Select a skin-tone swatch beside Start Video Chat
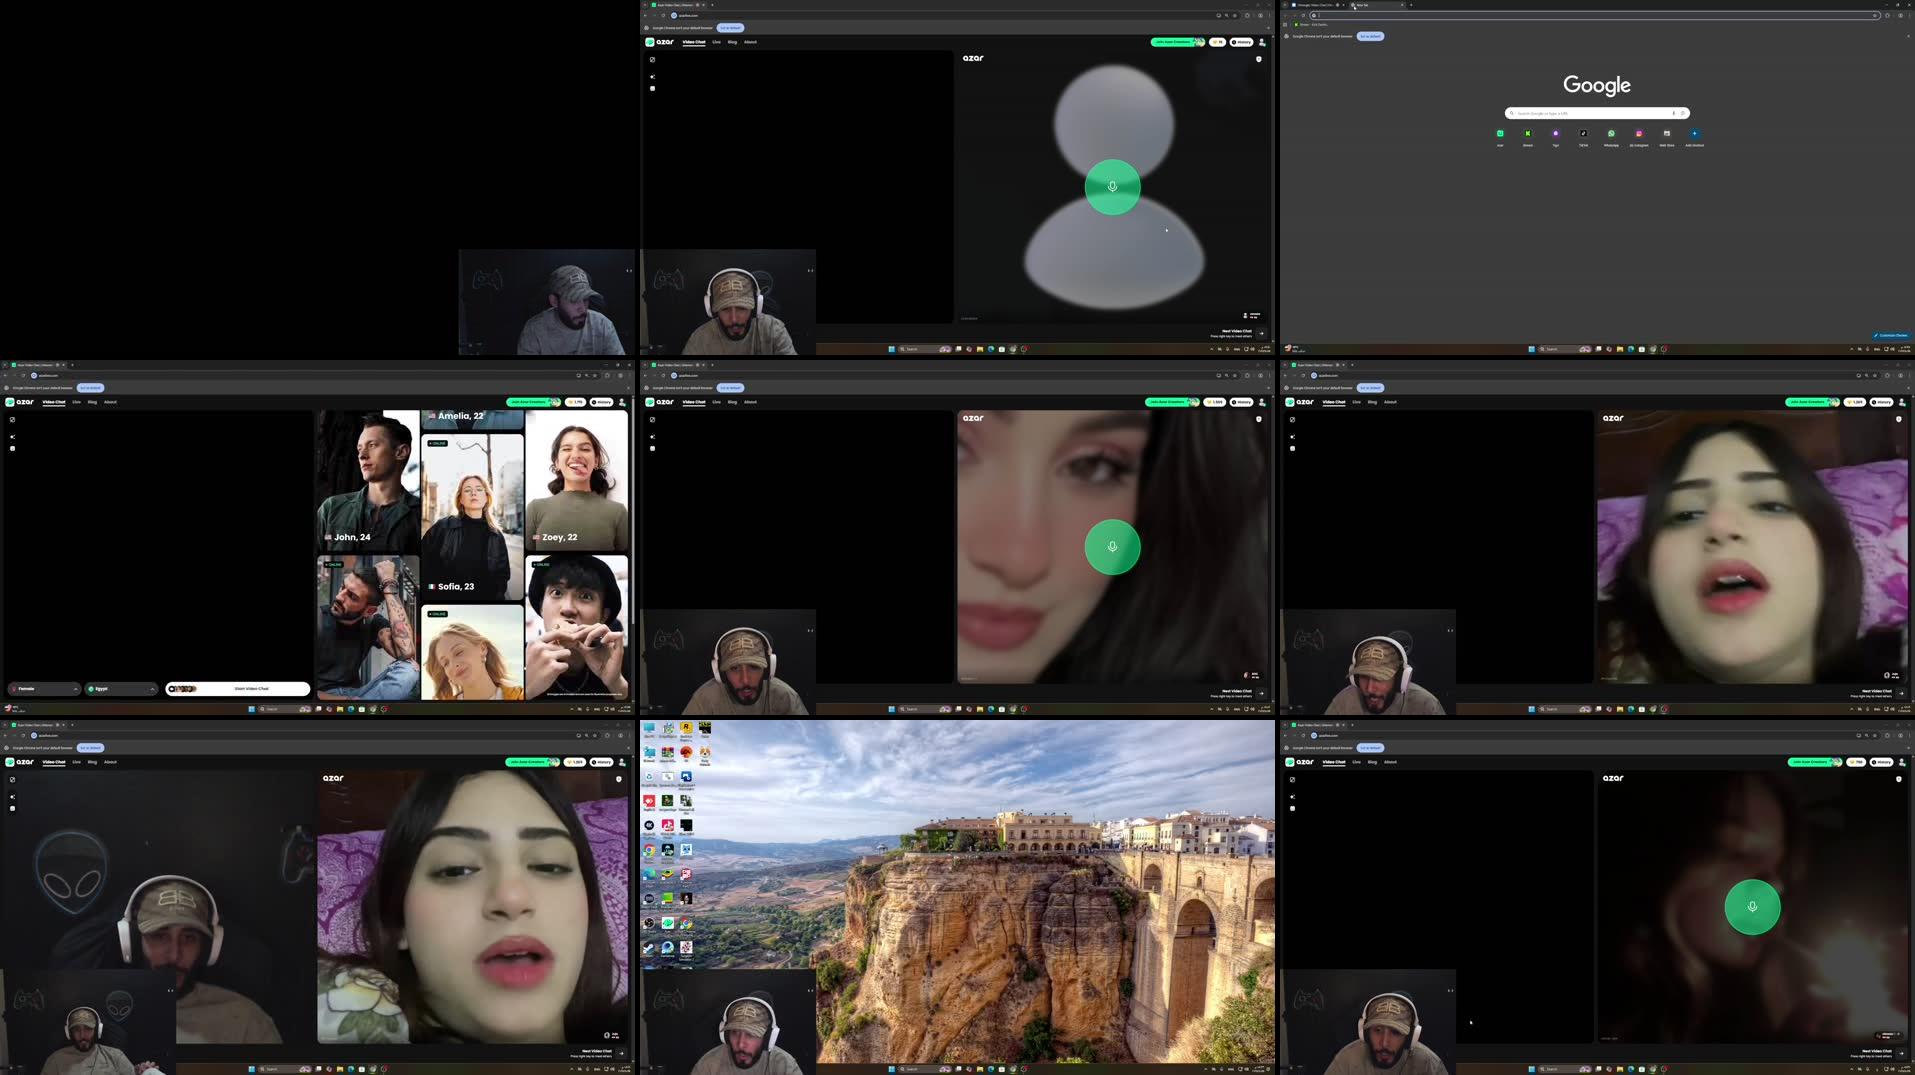The width and height of the screenshot is (1915, 1075). point(184,688)
